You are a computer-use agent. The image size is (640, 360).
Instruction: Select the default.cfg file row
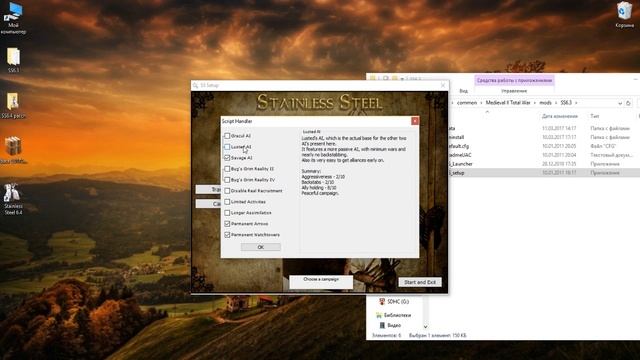tap(544, 146)
